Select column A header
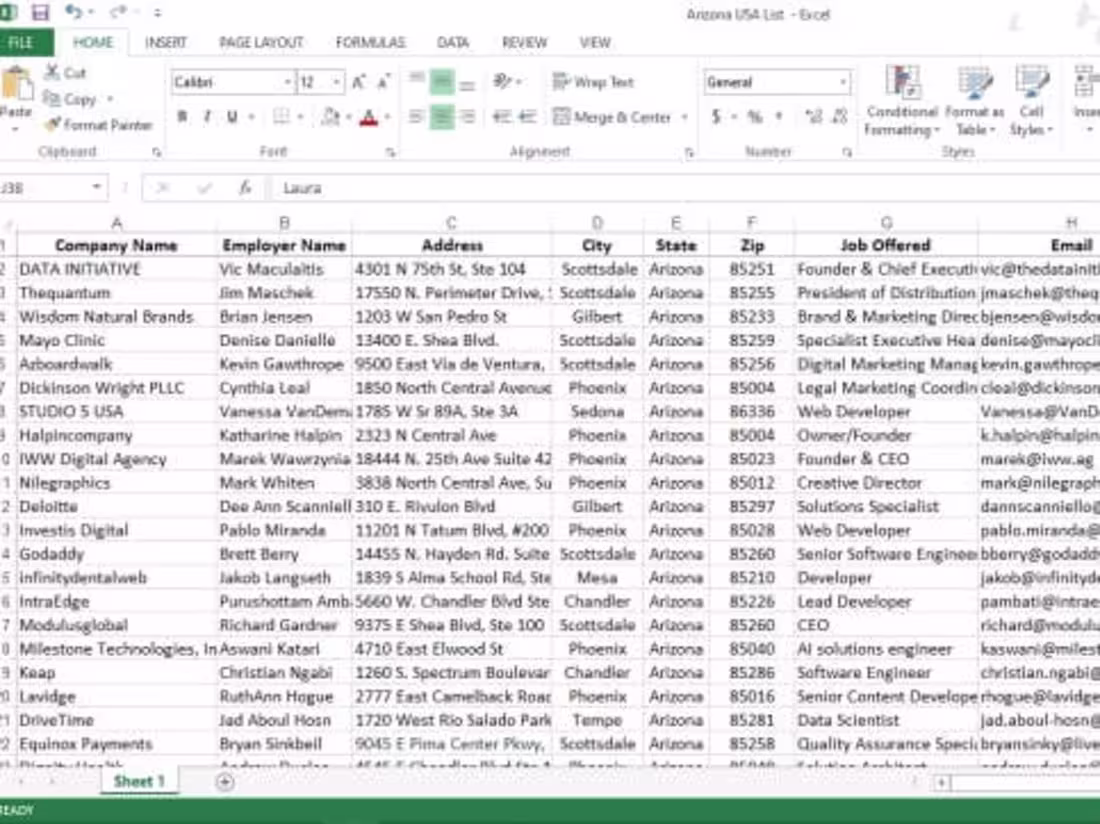Image resolution: width=1100 pixels, height=824 pixels. click(x=116, y=223)
